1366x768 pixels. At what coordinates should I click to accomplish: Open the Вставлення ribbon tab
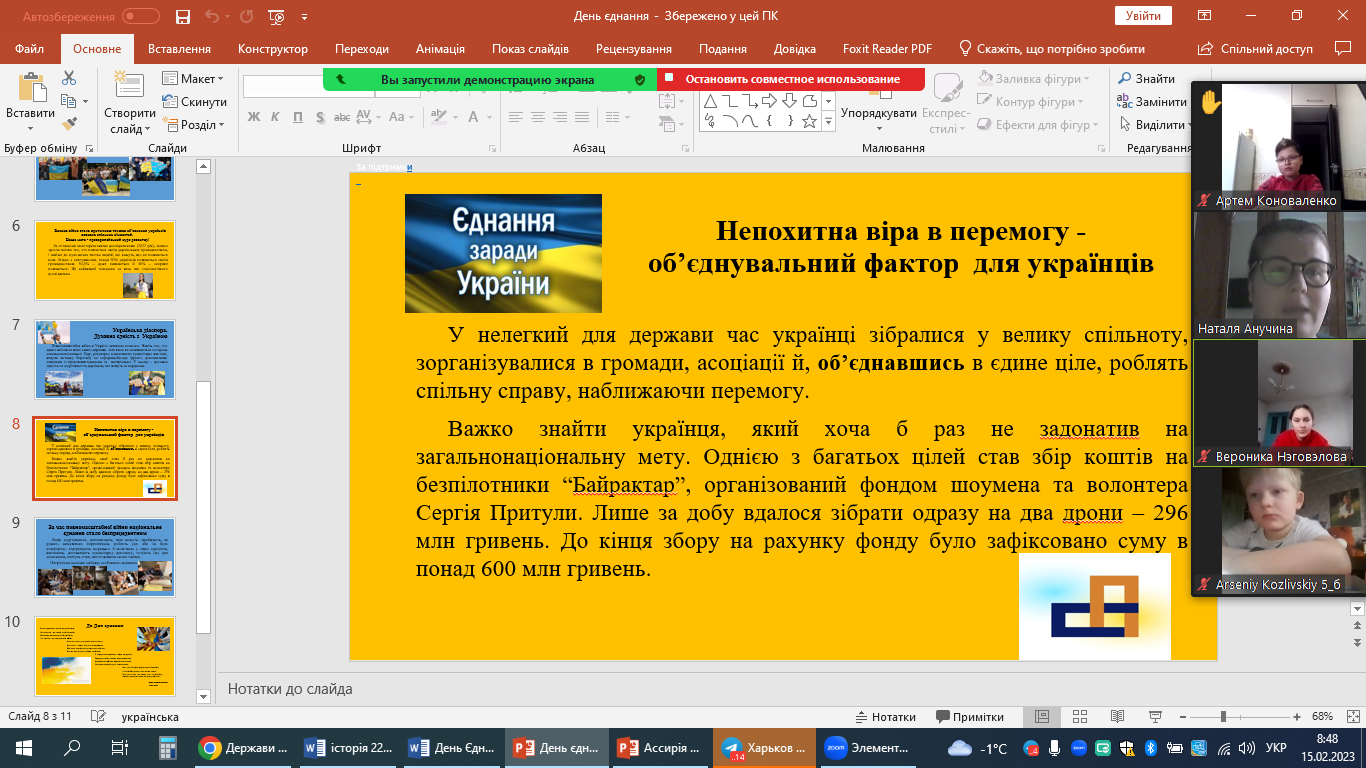click(x=179, y=49)
